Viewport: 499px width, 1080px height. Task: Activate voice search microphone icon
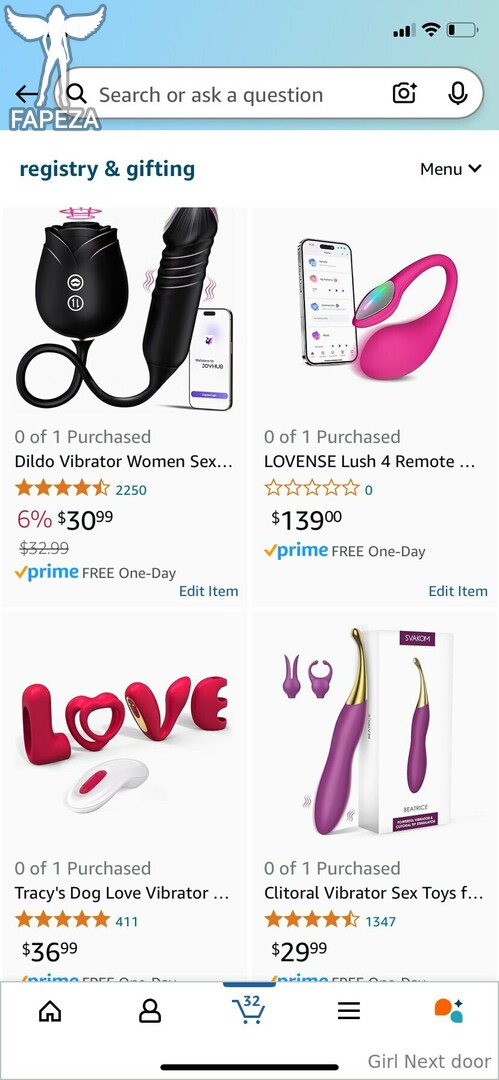458,93
